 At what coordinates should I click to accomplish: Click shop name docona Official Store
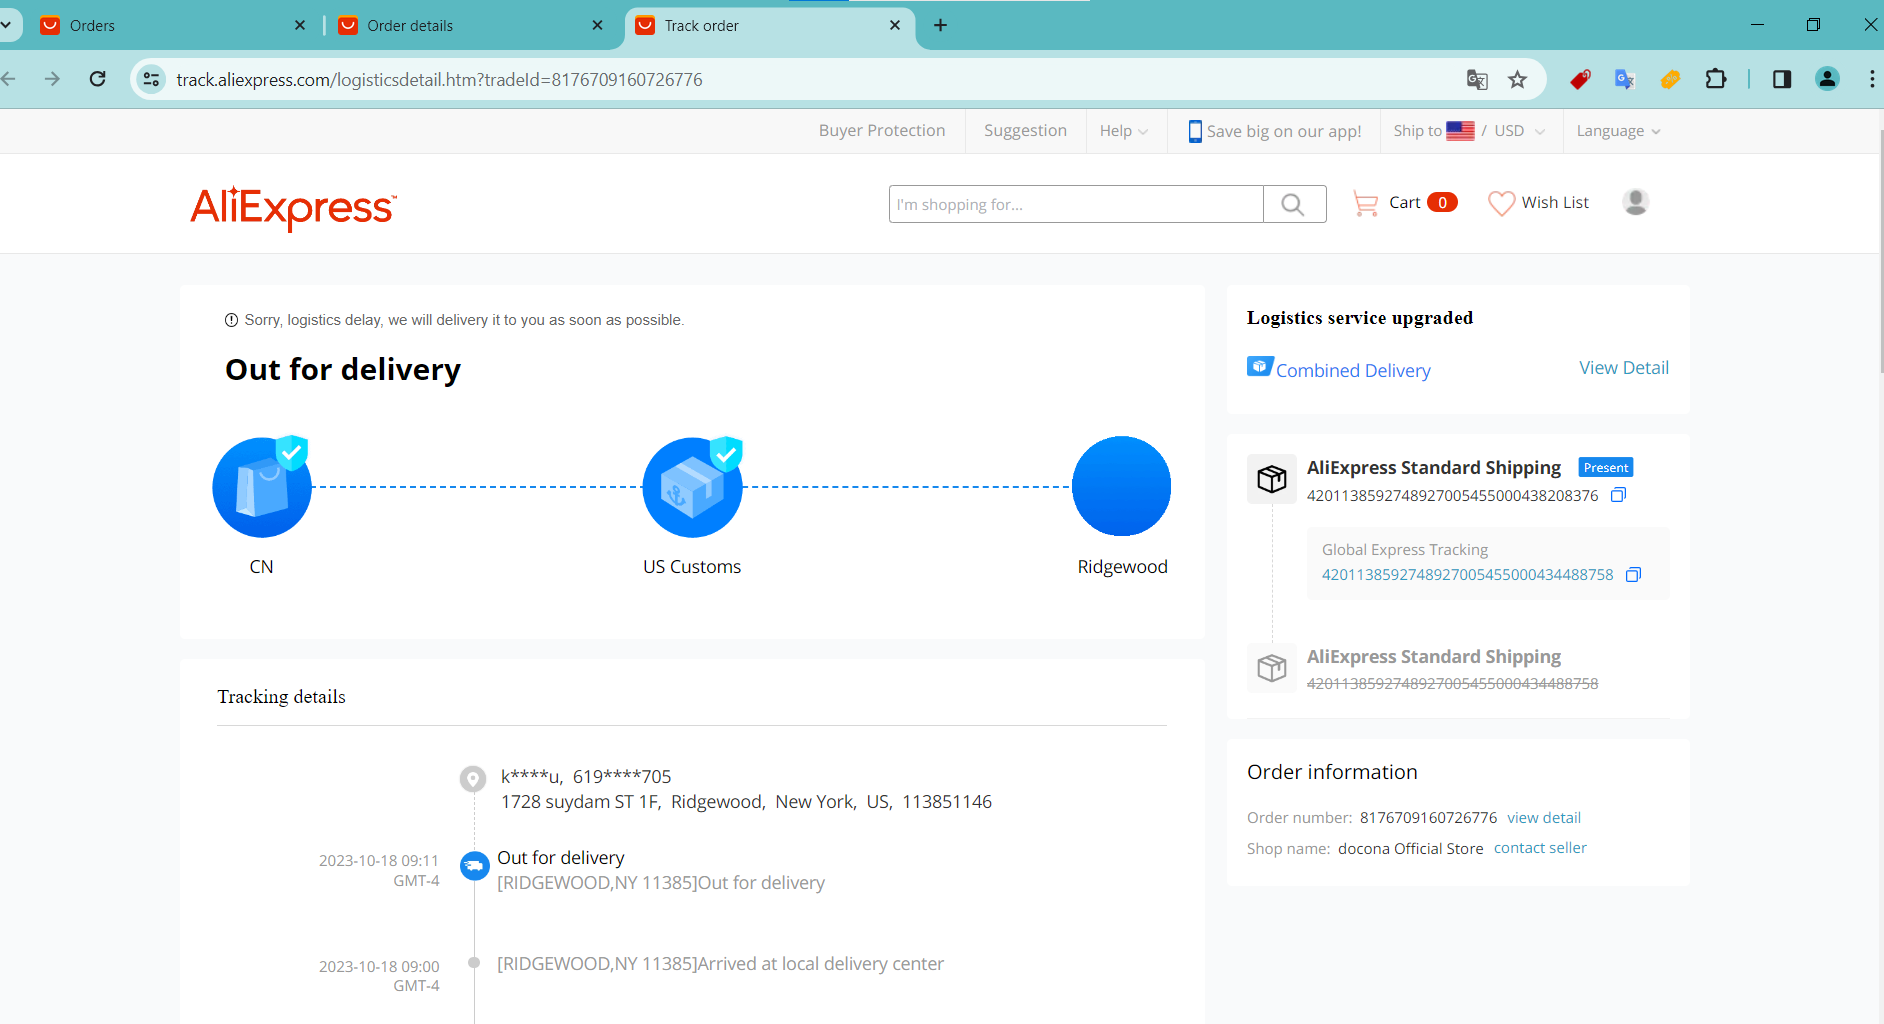1410,849
